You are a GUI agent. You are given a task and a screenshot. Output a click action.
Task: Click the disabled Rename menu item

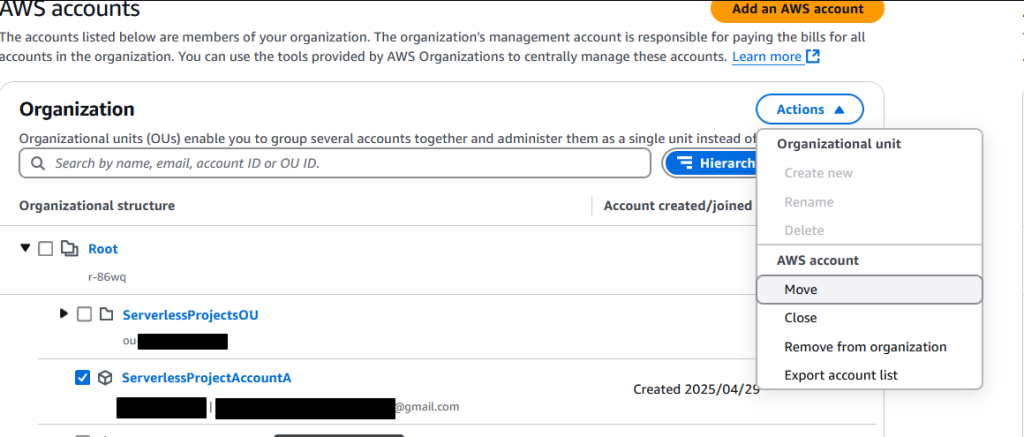[x=869, y=202]
